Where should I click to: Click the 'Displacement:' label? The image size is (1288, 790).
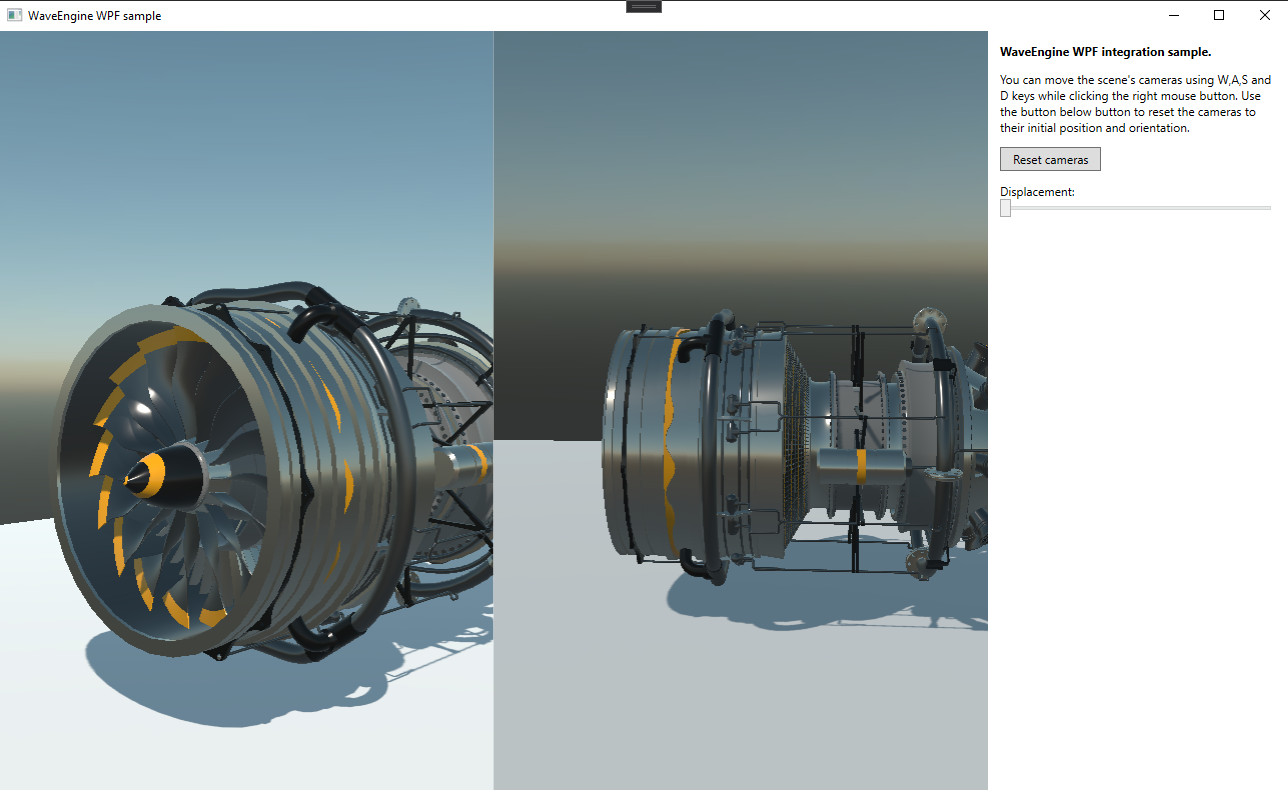click(1037, 191)
